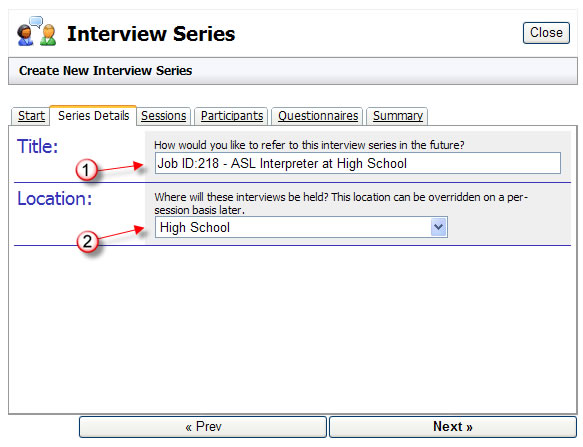Click the Location dropdown arrow button
The width and height of the screenshot is (583, 447).
coord(438,227)
